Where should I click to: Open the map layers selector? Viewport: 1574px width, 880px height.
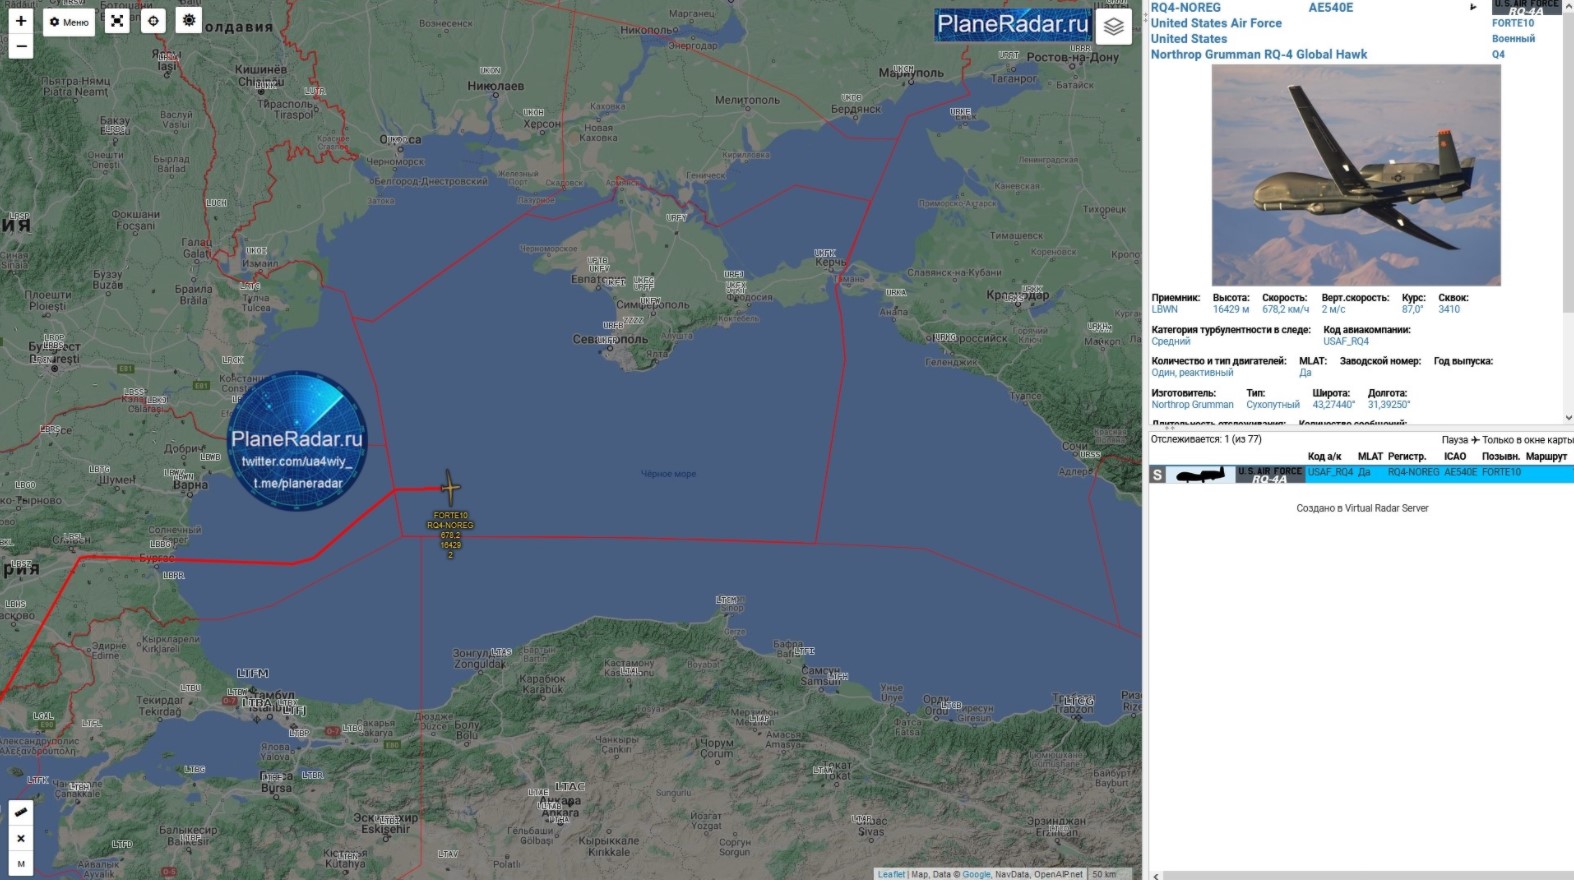[1113, 27]
